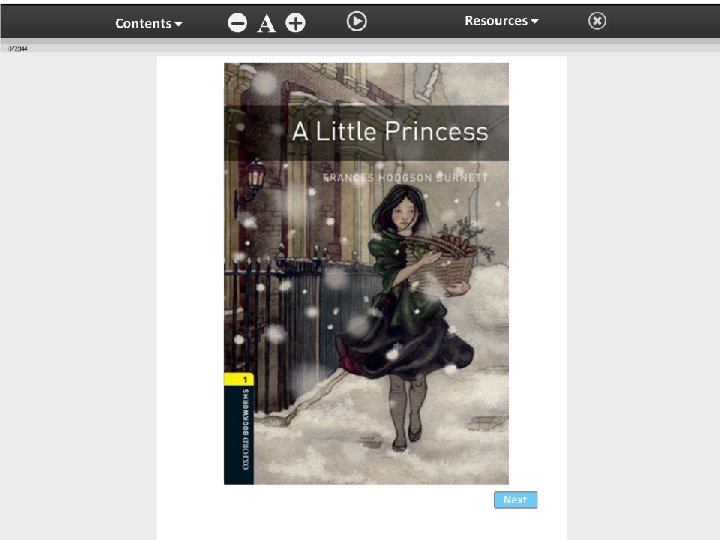The image size is (720, 540).
Task: Expand the arrow beside Contents
Action: point(179,24)
